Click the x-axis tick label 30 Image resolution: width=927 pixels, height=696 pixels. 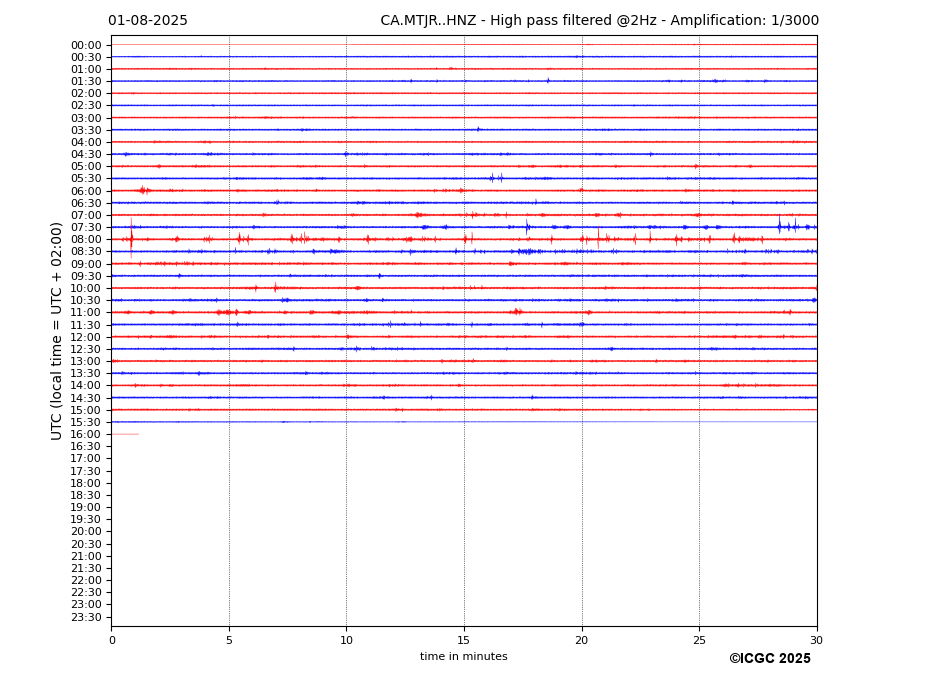pyautogui.click(x=816, y=640)
